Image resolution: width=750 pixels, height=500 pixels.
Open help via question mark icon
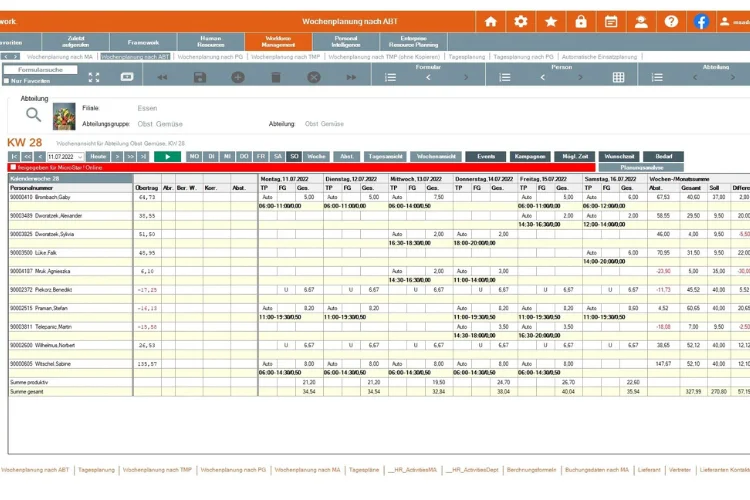point(671,22)
